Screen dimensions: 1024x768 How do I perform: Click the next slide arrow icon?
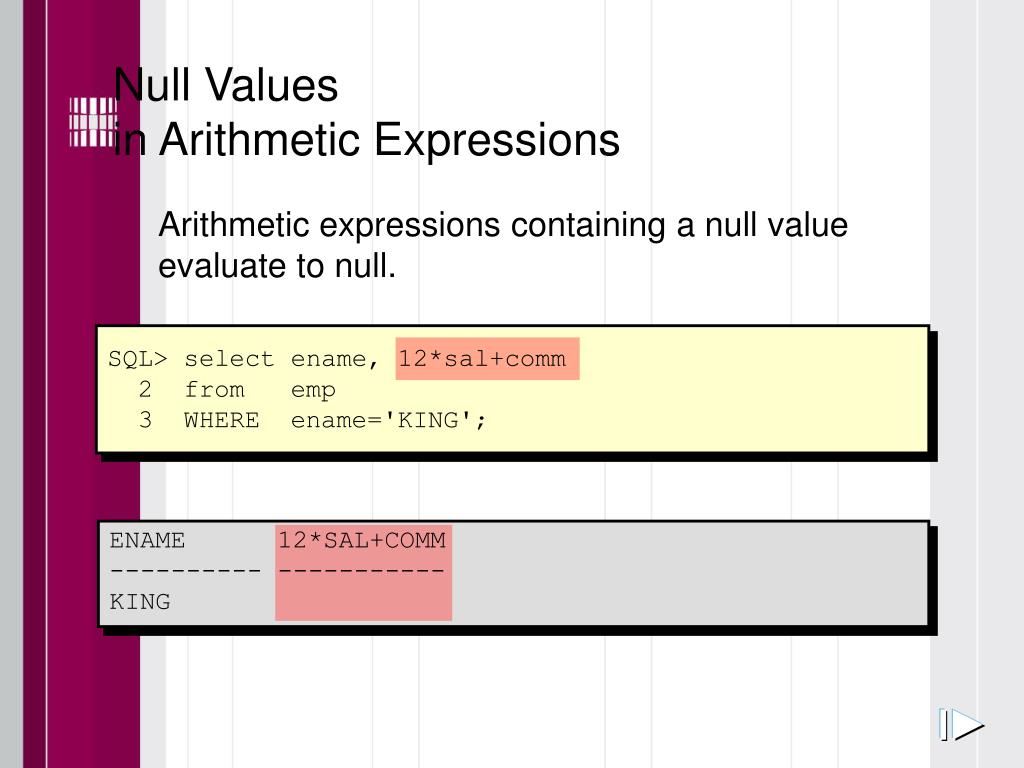(x=961, y=725)
